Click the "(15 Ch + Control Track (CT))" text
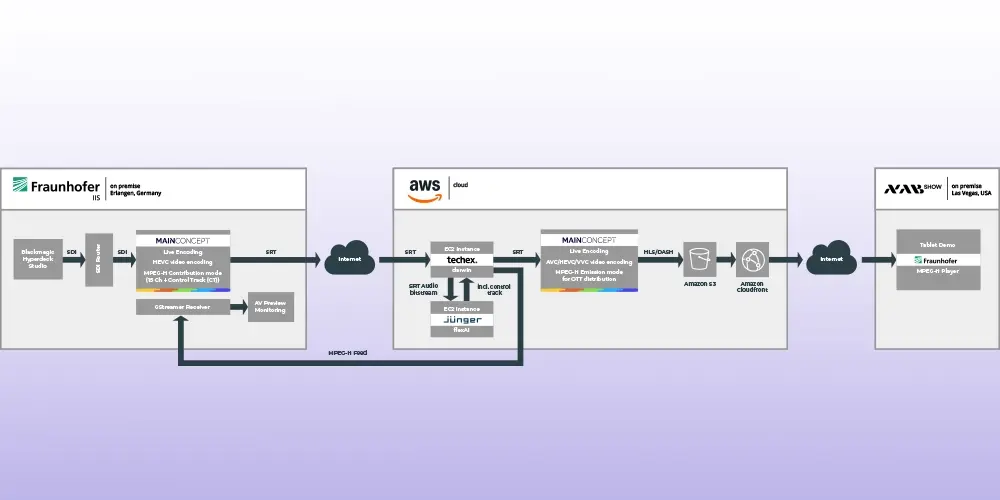 pos(182,280)
